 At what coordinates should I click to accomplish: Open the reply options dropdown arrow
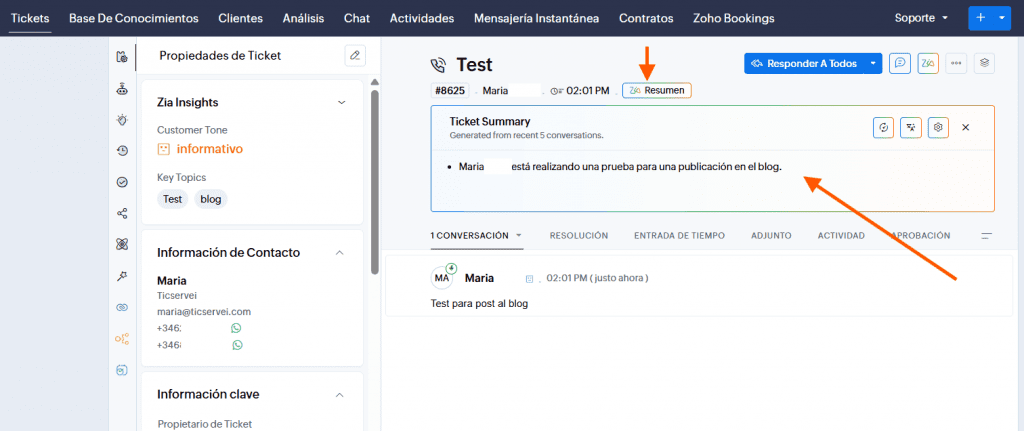click(x=873, y=63)
